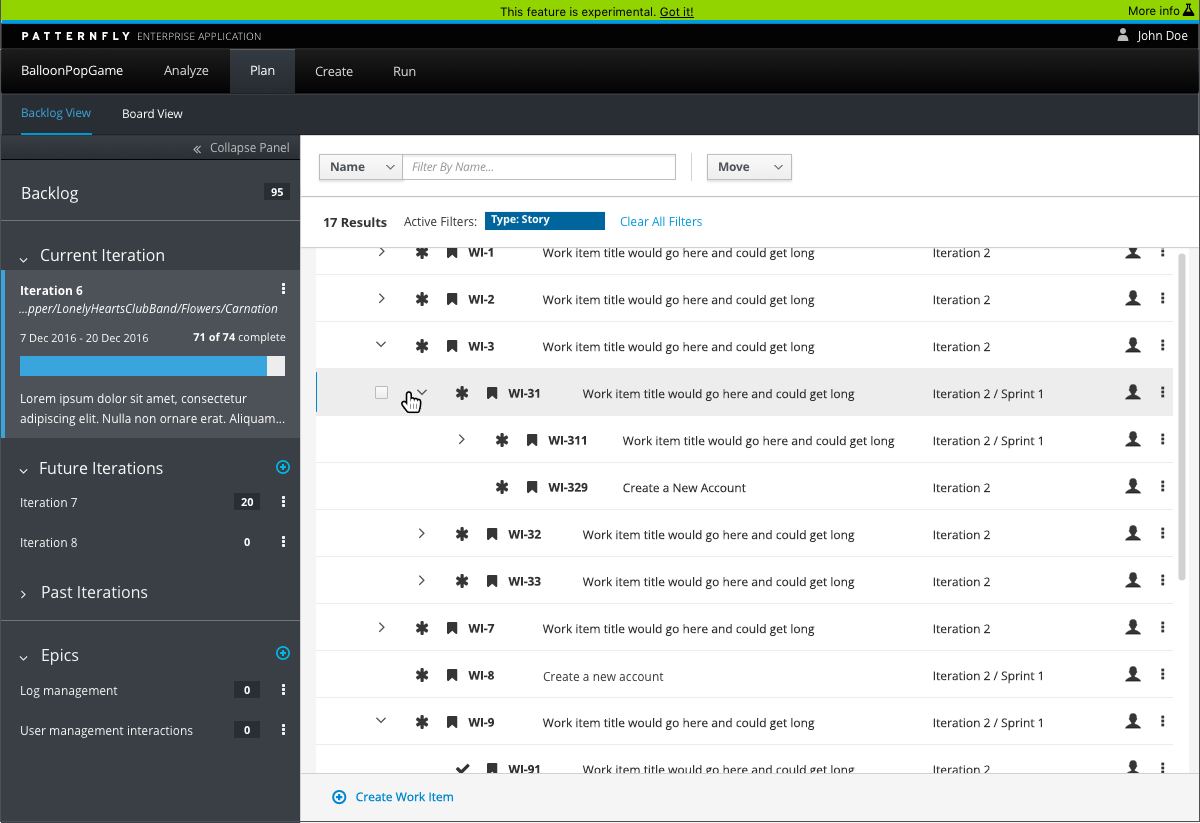1200x823 pixels.
Task: Select the Plan tab
Action: click(262, 71)
